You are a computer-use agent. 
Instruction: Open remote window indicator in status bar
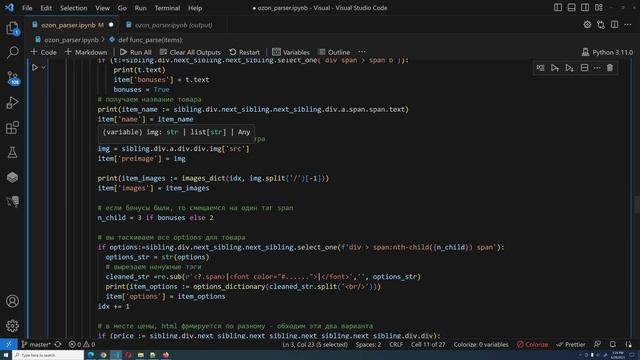click(9, 344)
